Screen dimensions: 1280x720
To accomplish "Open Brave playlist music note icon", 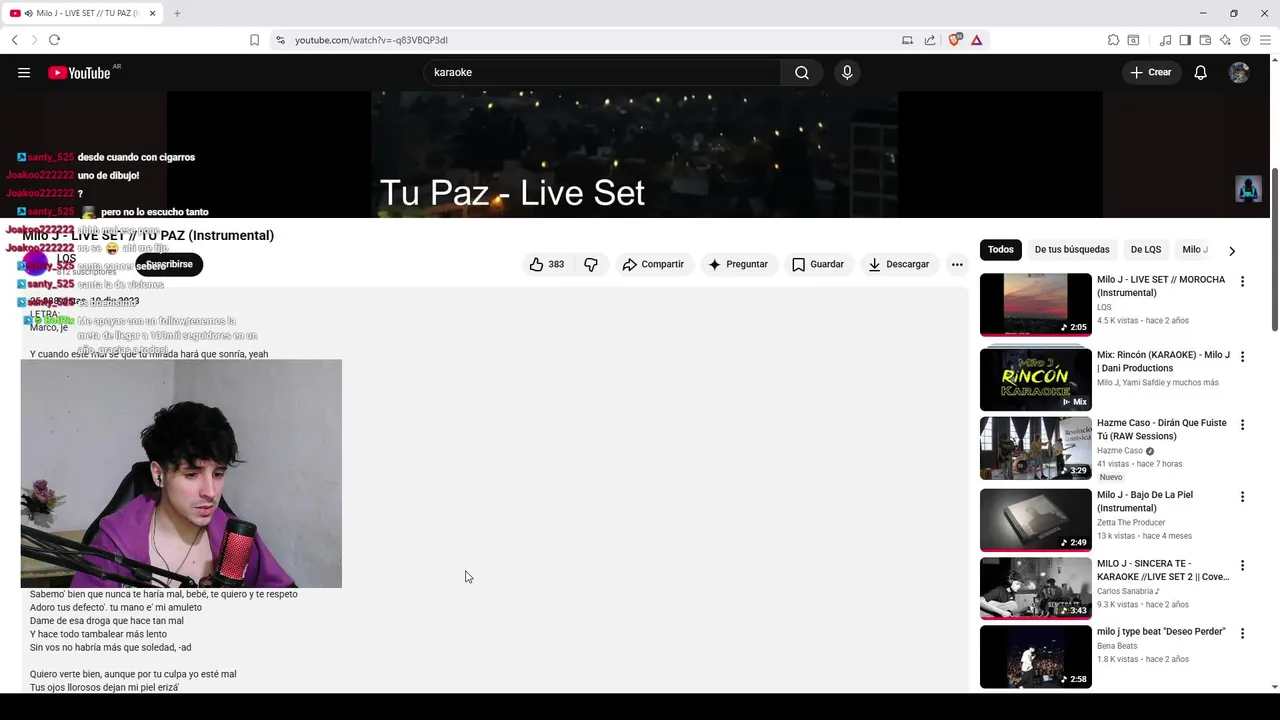I will pos(1165,40).
